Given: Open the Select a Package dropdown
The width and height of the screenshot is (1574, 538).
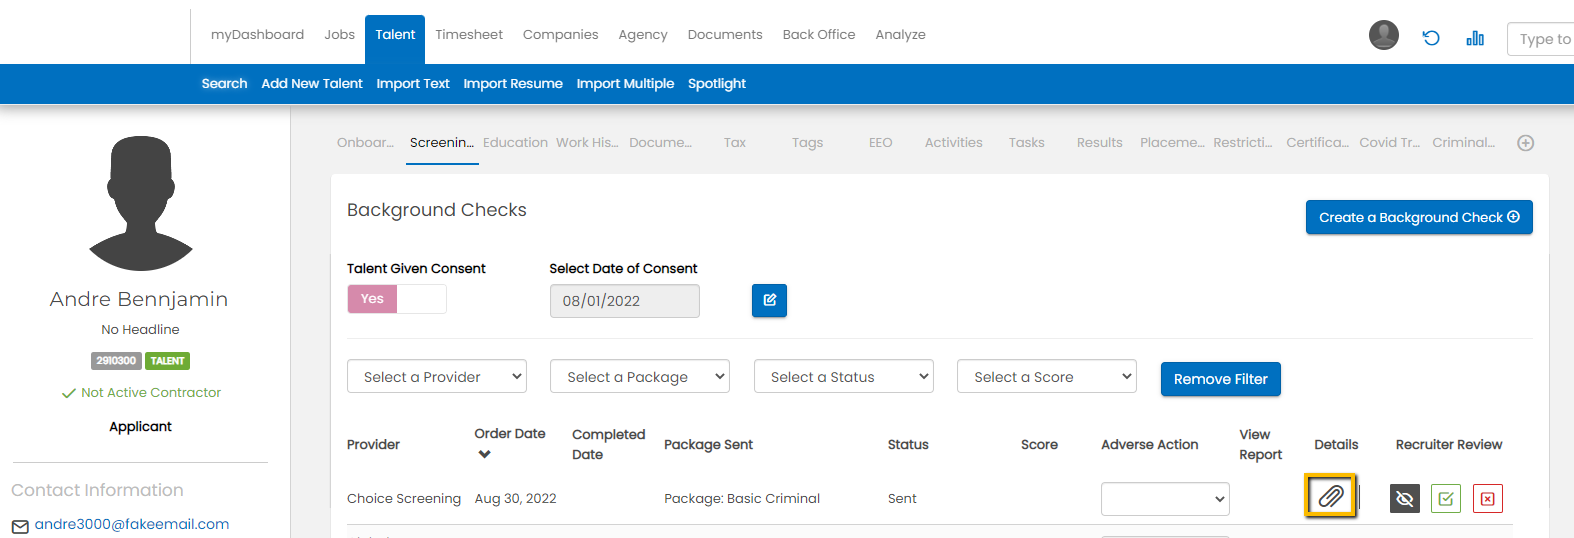Looking at the screenshot, I should pos(640,377).
